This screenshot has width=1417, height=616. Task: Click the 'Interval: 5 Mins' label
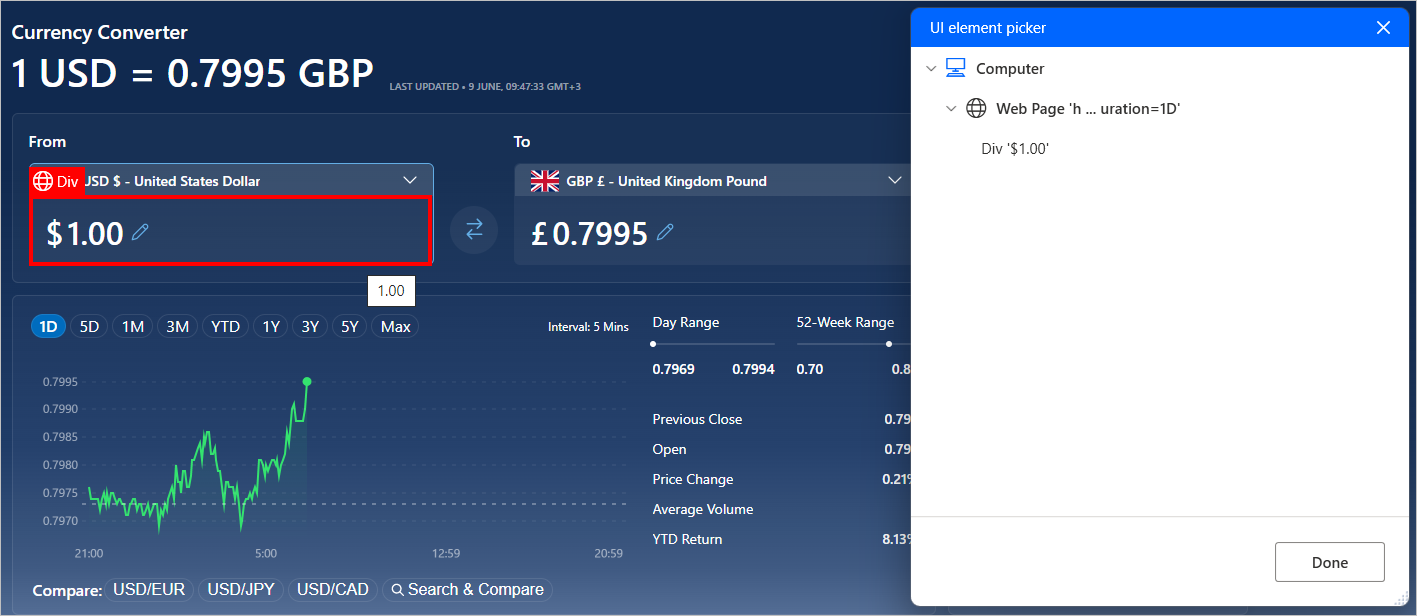tap(588, 327)
